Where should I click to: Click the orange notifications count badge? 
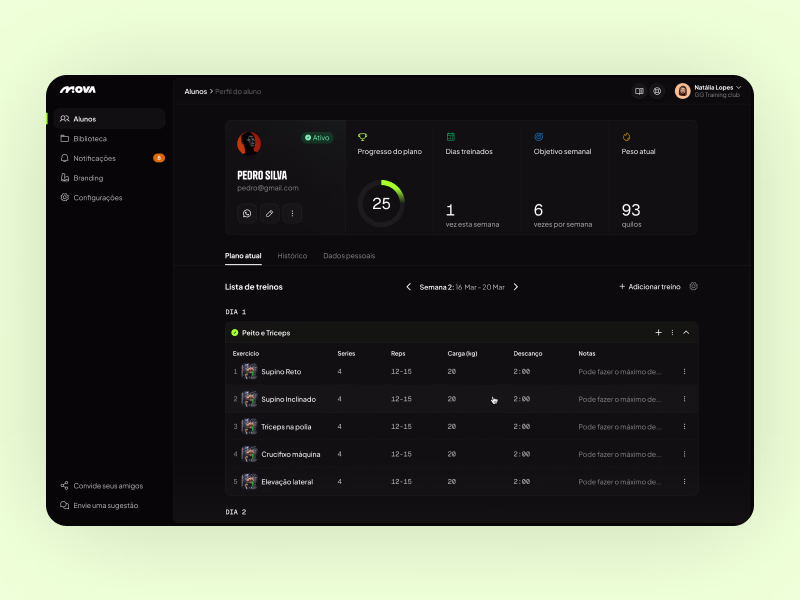point(159,158)
